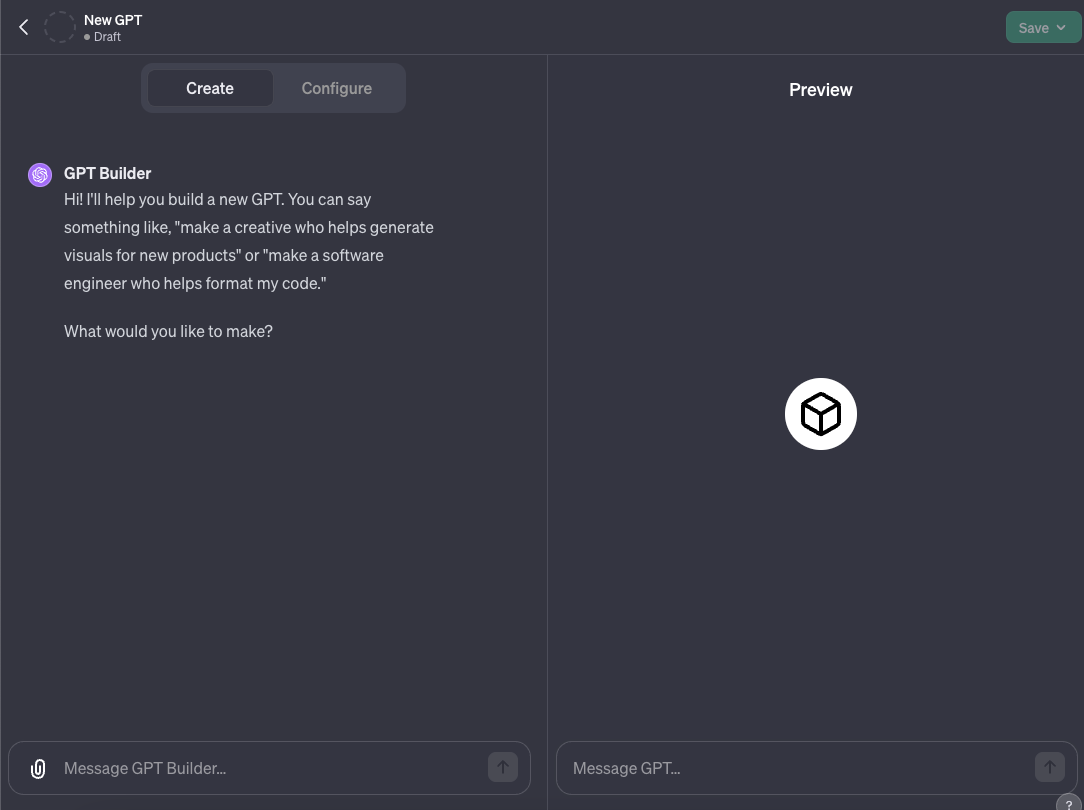
Task: Click the purple GPT Builder avatar icon
Action: (x=40, y=175)
